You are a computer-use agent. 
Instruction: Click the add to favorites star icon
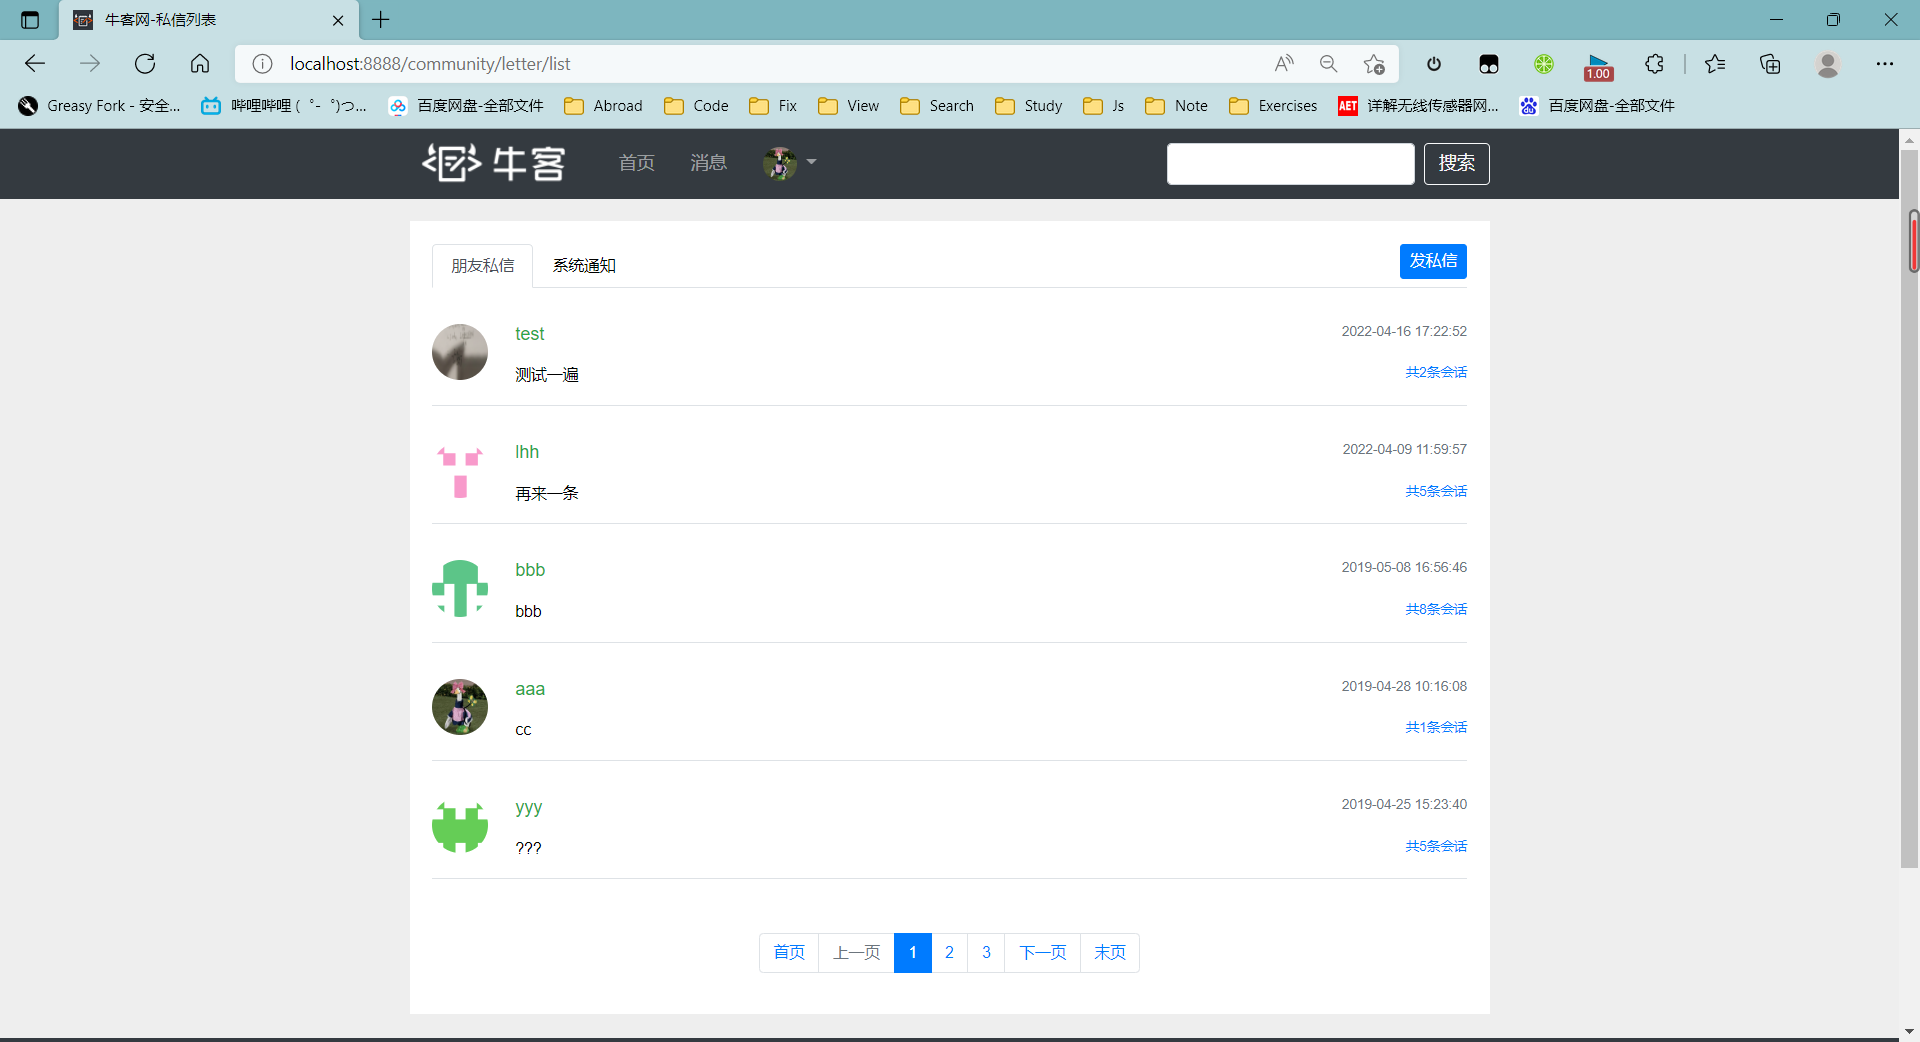click(1374, 64)
